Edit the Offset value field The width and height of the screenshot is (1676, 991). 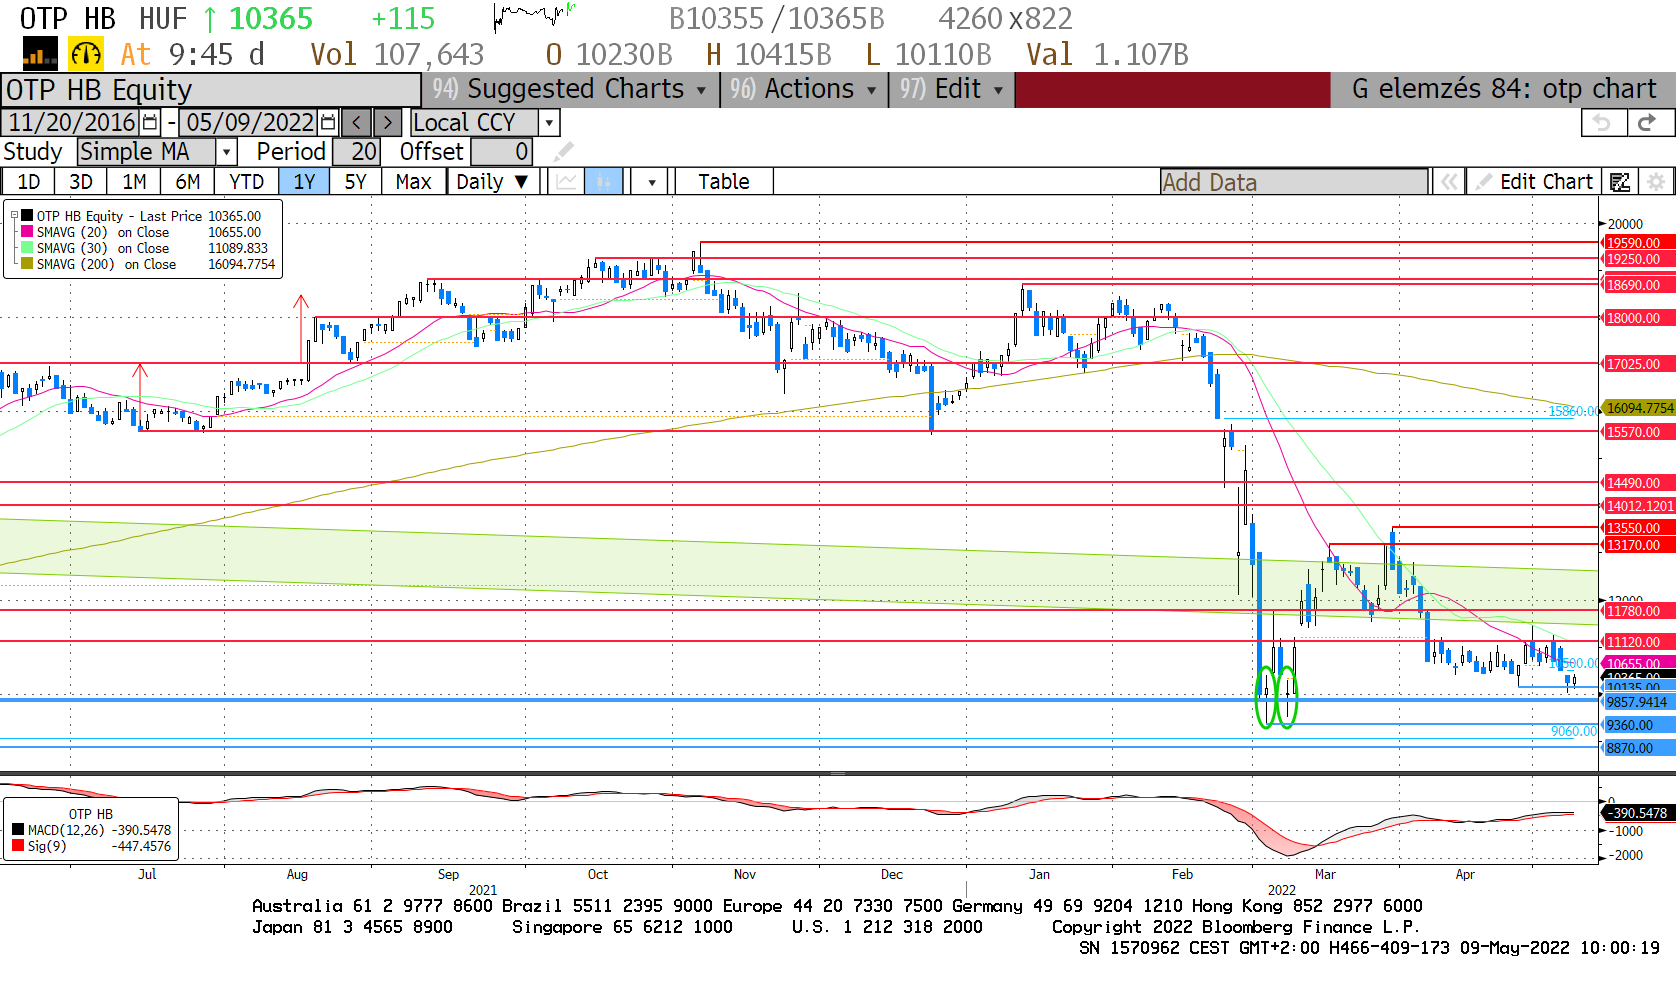click(x=502, y=152)
